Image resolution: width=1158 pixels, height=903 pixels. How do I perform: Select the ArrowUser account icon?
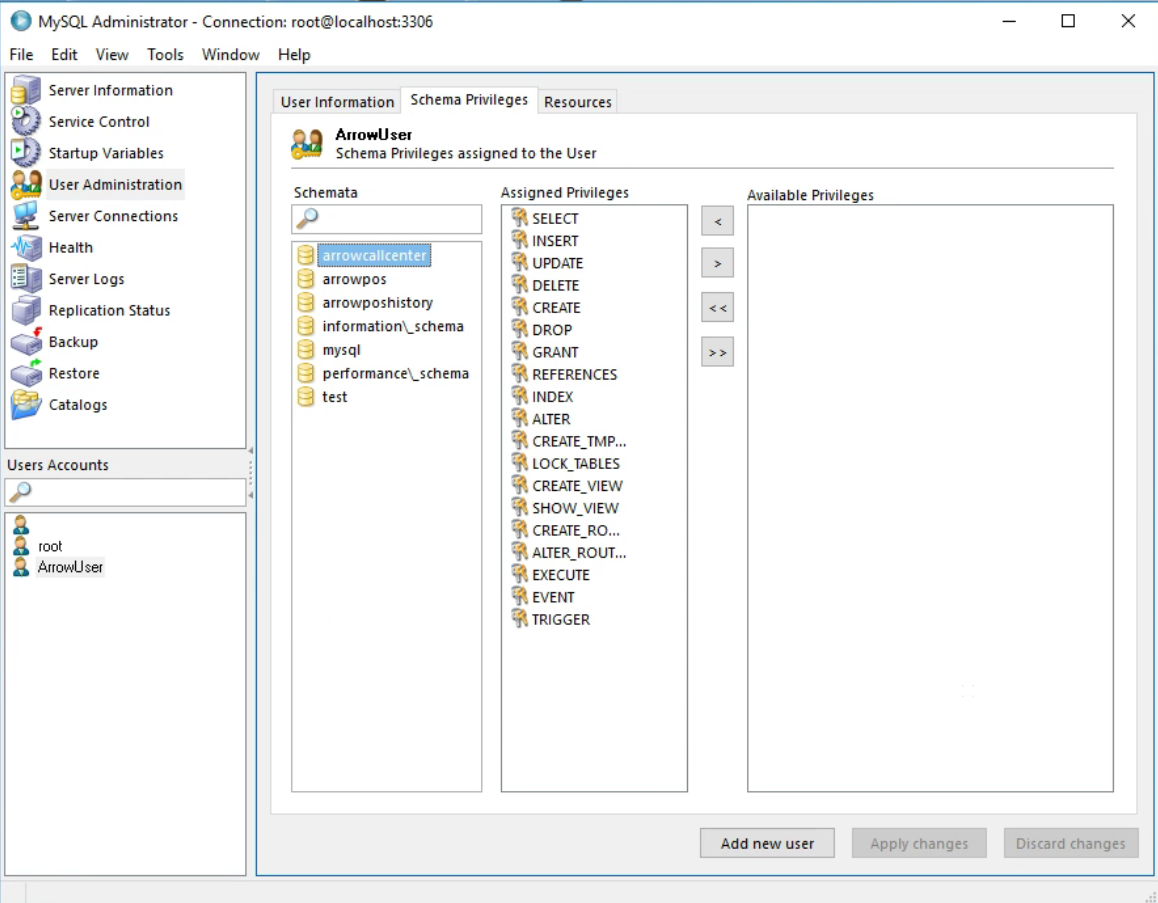pos(21,567)
